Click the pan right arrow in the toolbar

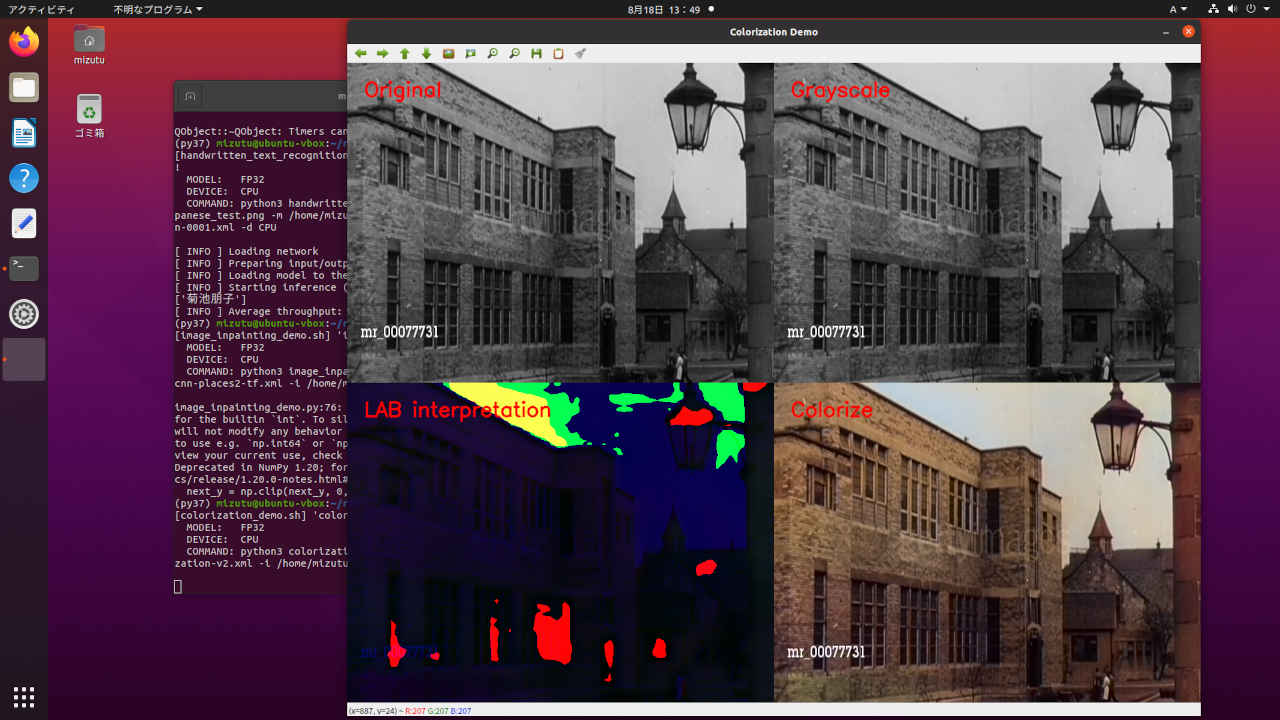click(382, 54)
